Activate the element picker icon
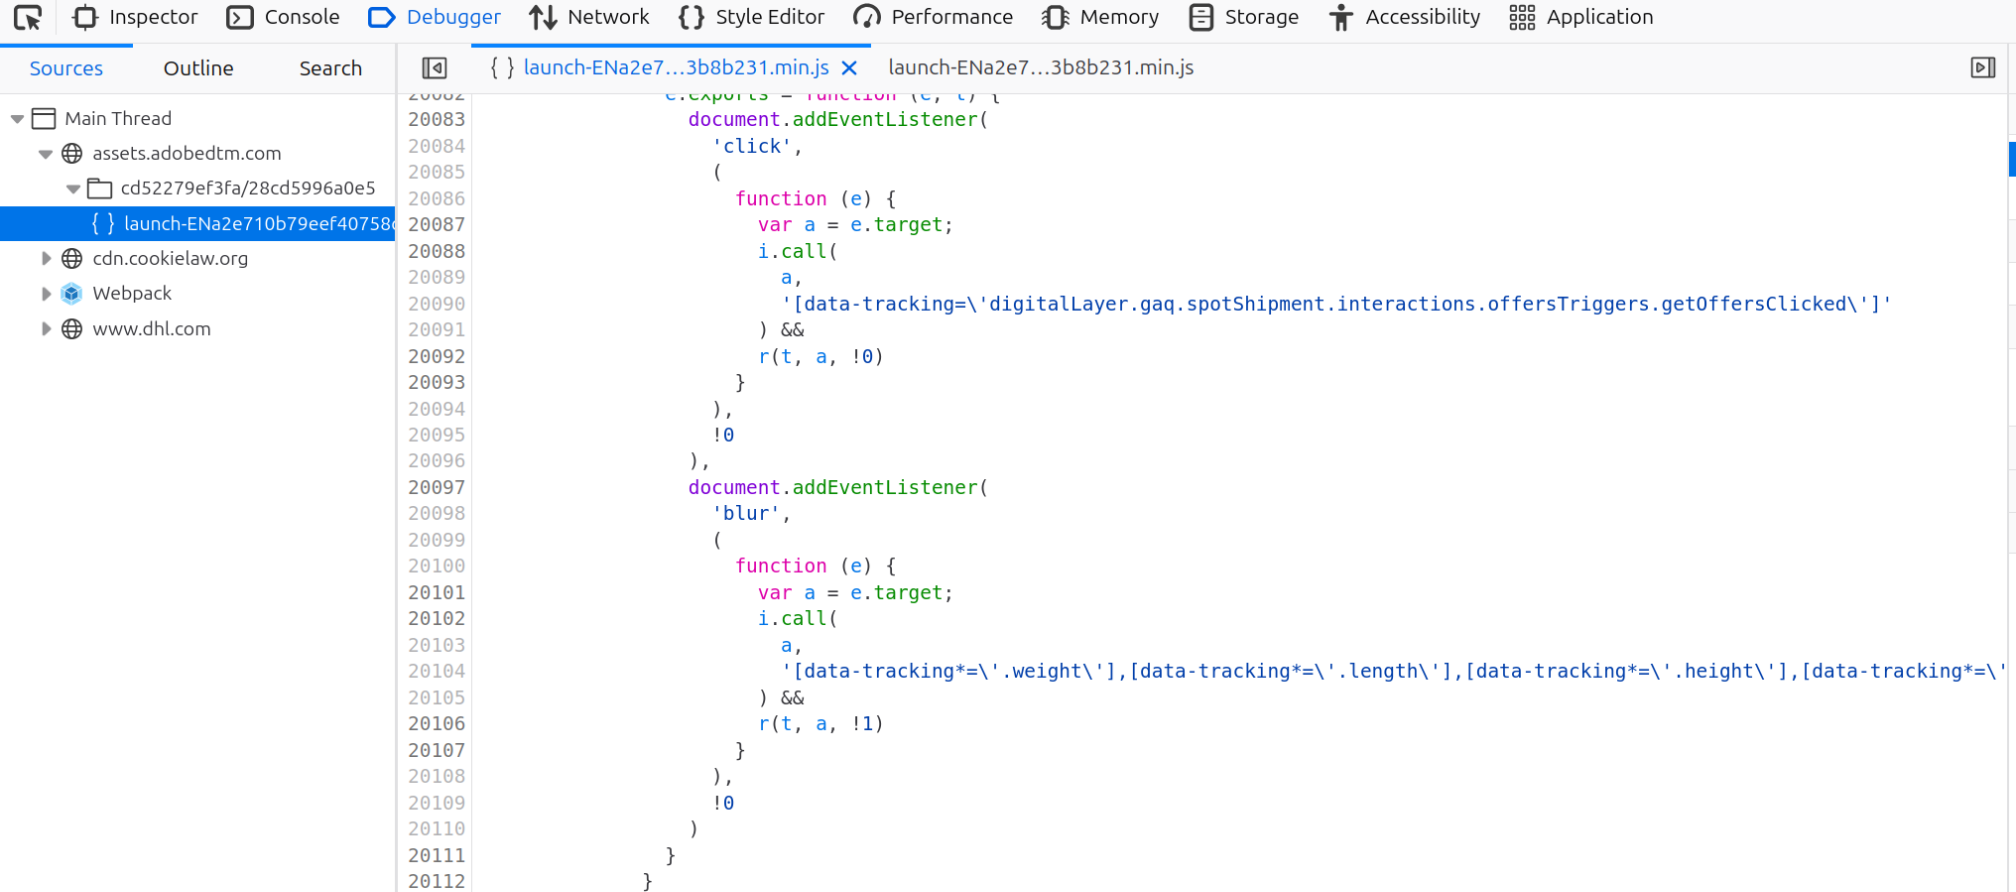Image resolution: width=2016 pixels, height=892 pixels. 28,17
